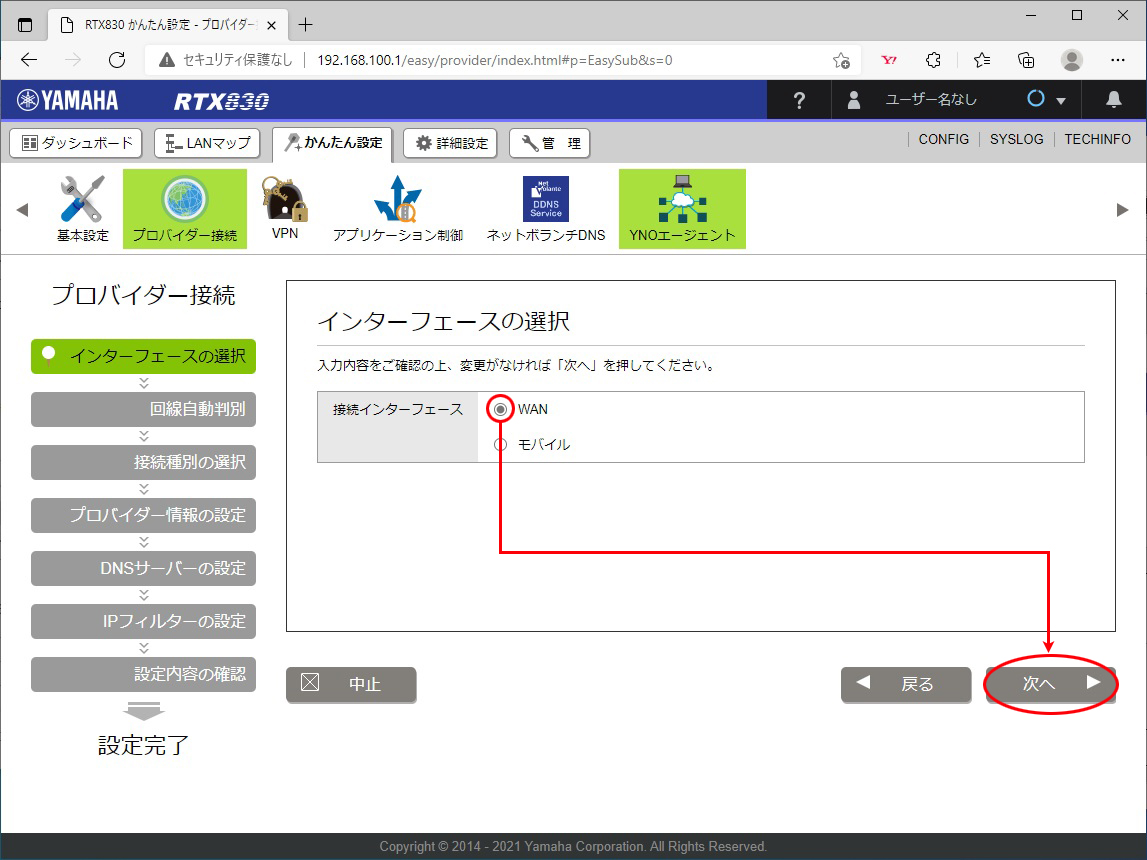Click the YNOエージェント network icon
The height and width of the screenshot is (860, 1147).
pyautogui.click(x=682, y=199)
